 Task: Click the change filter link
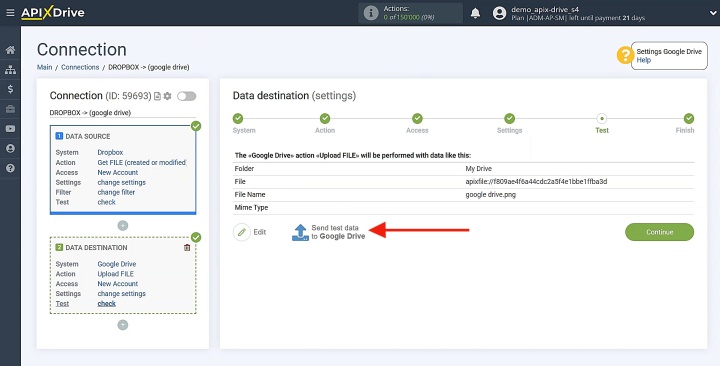(116, 192)
